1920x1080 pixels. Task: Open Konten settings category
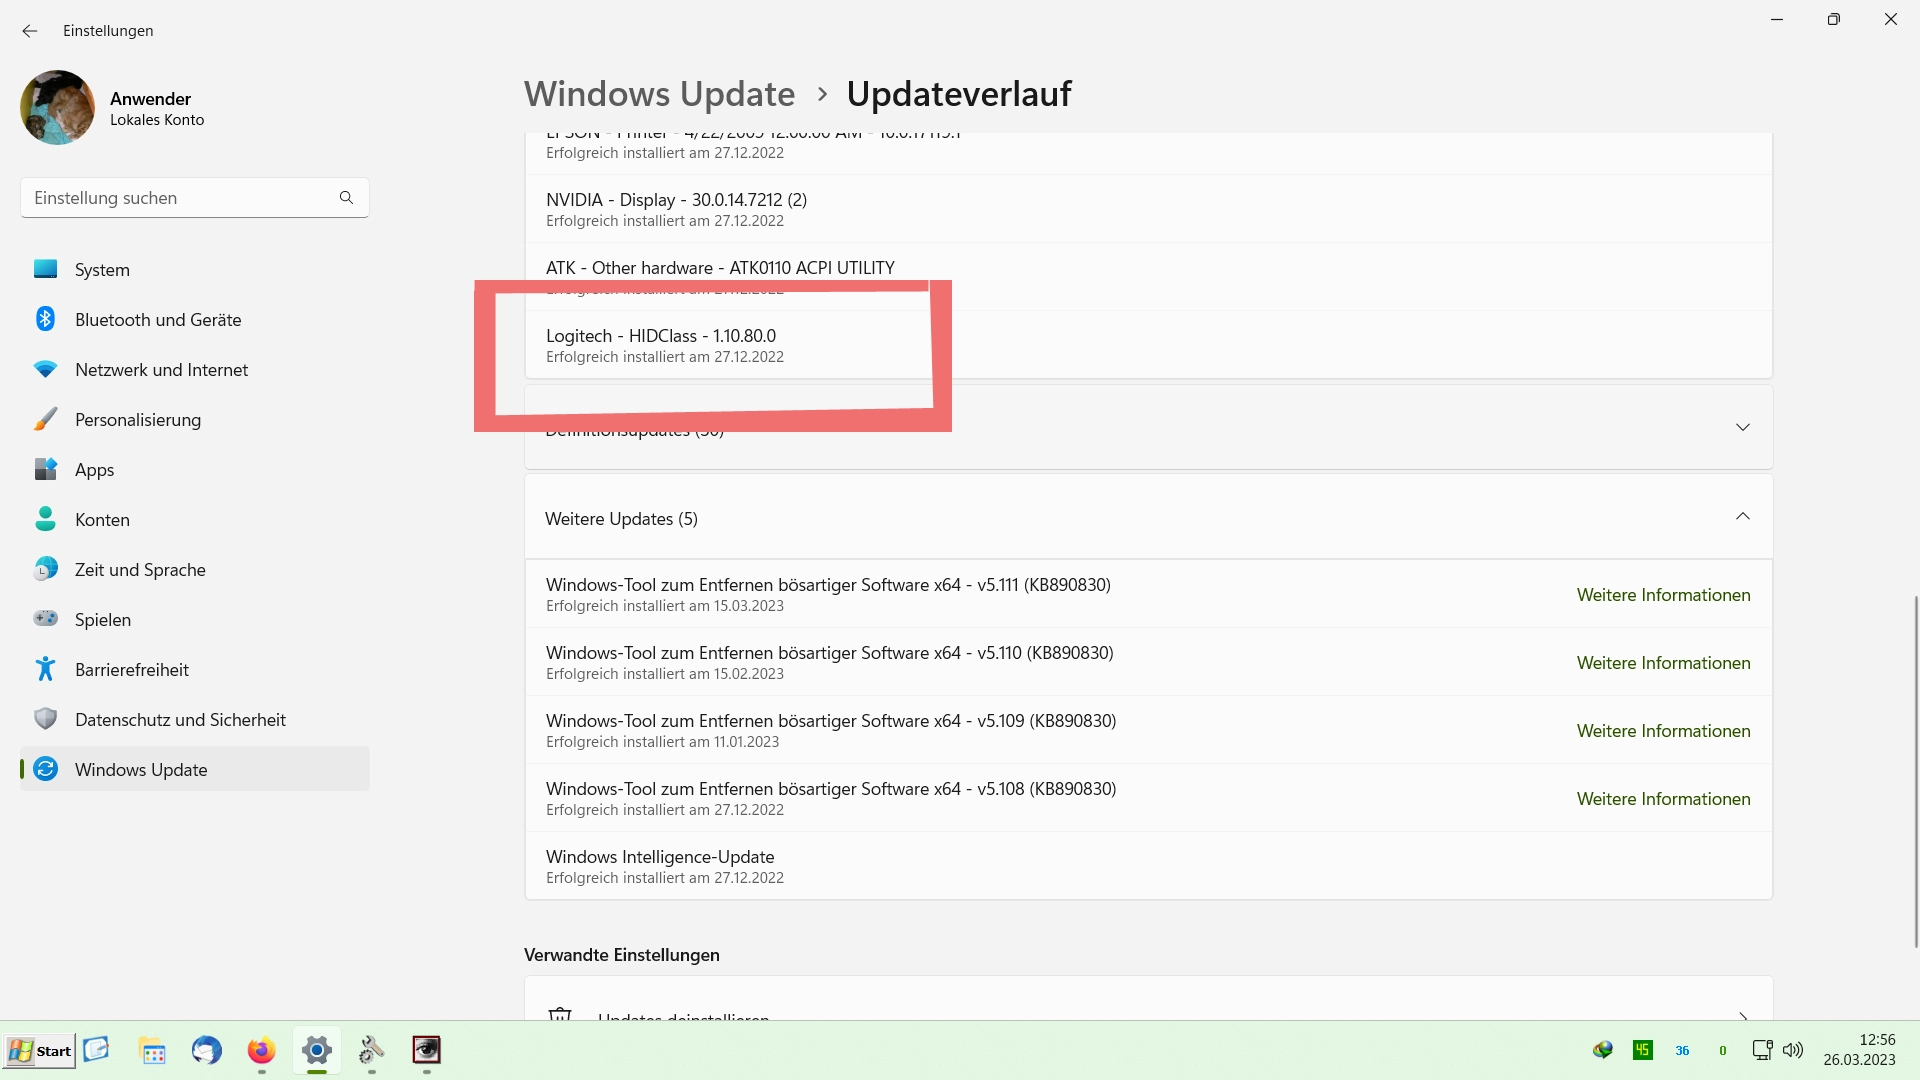[x=195, y=520]
